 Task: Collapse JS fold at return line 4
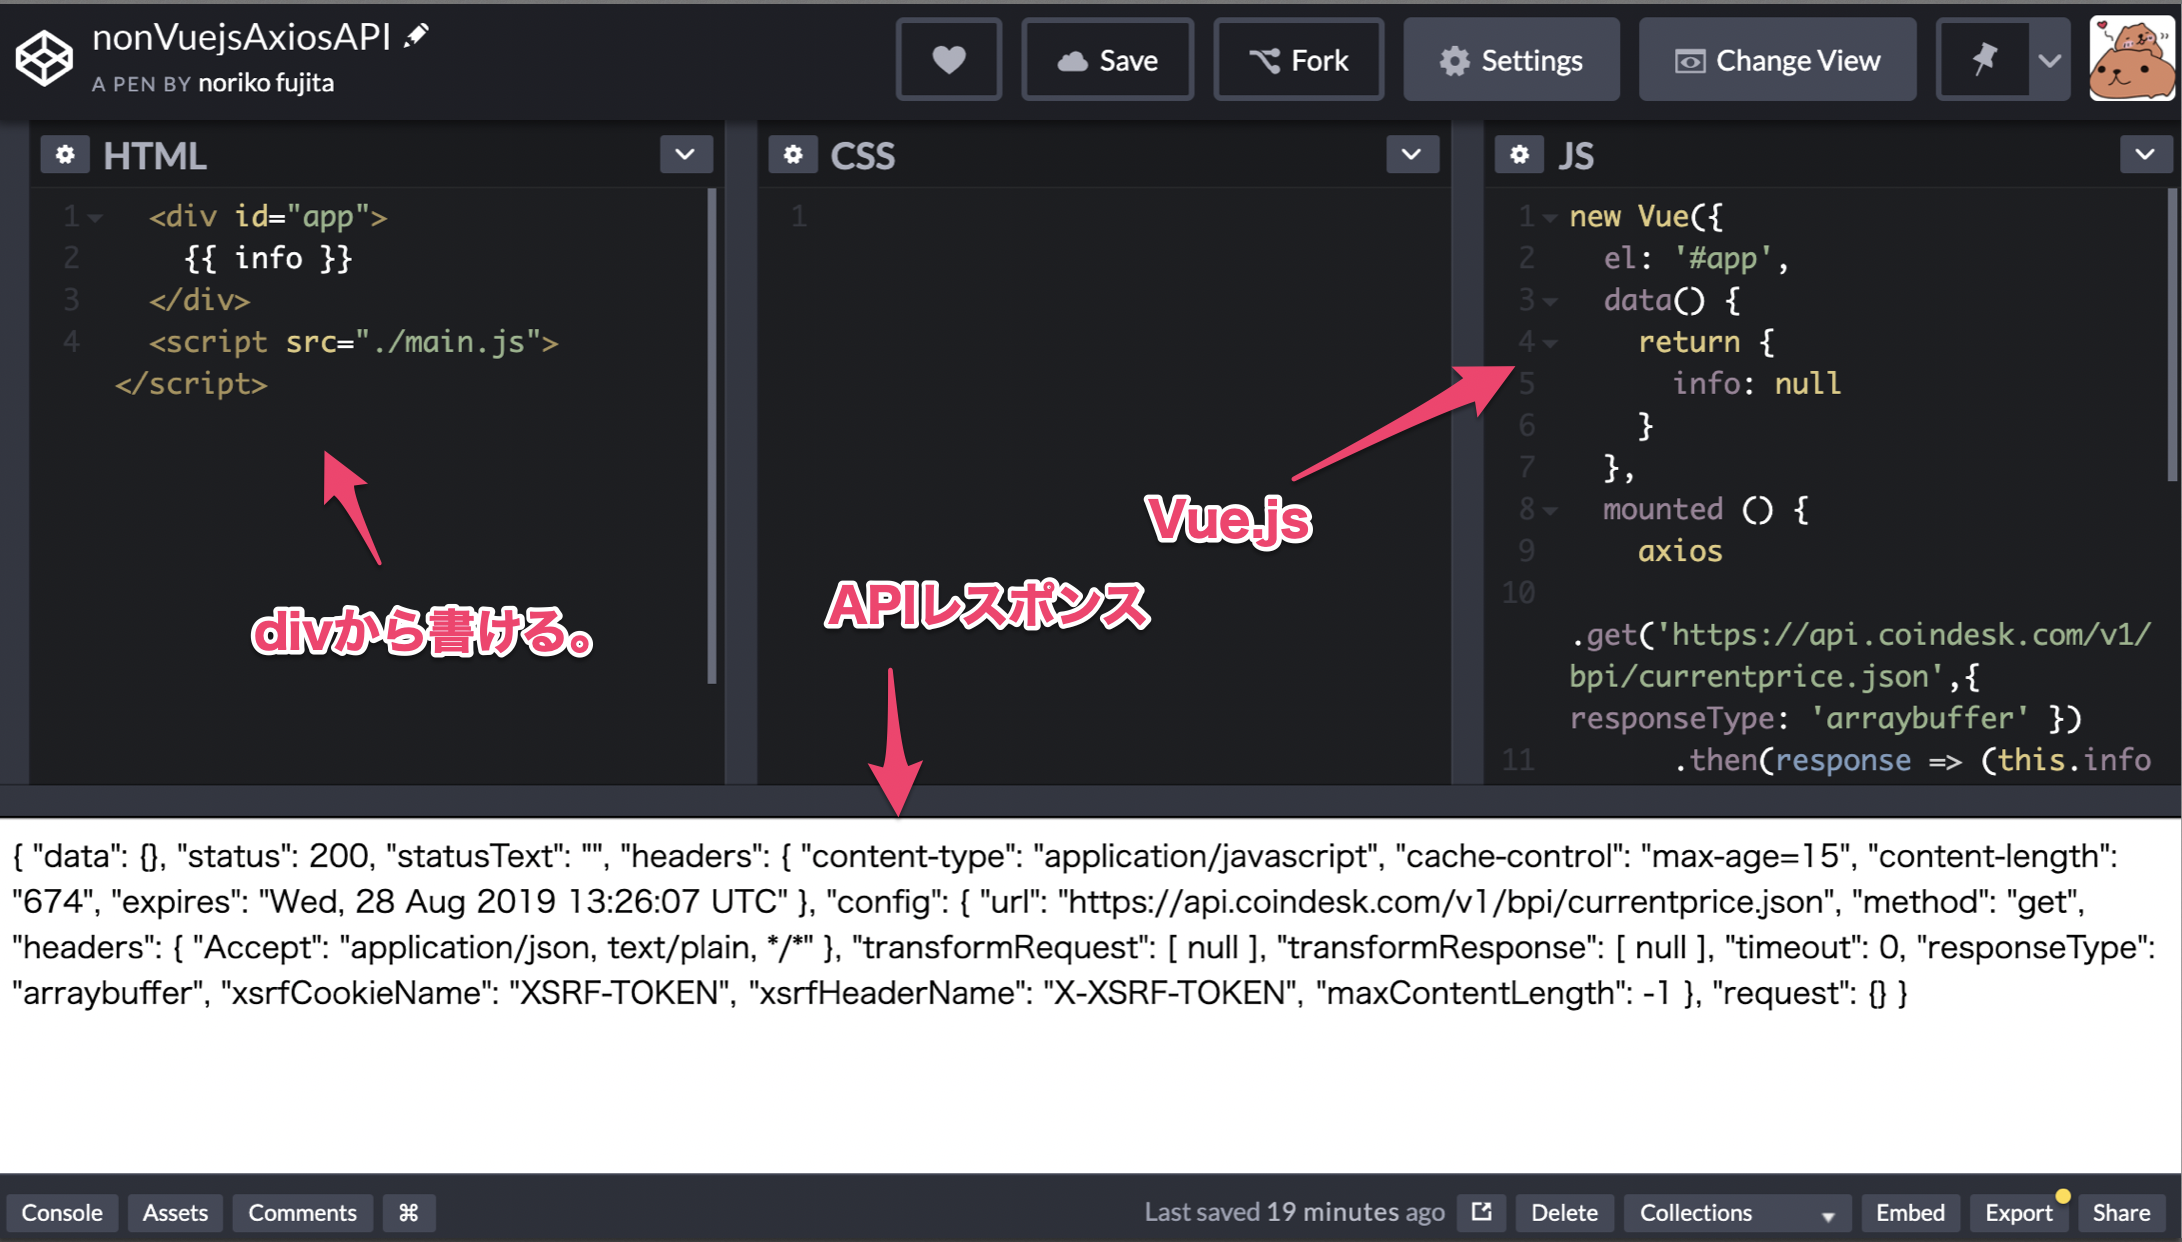pos(1549,343)
